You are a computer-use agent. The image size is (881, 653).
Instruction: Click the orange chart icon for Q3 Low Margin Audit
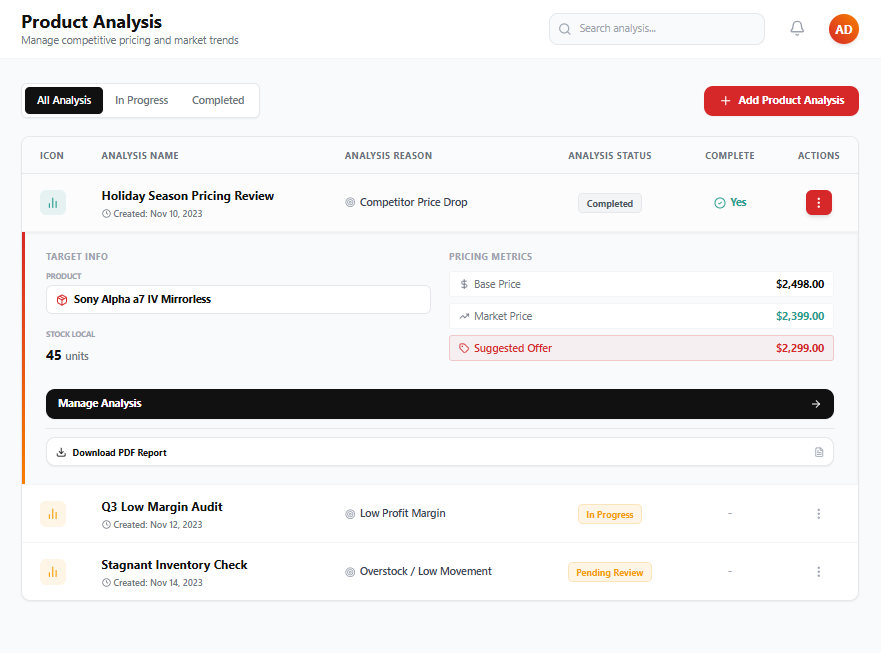pos(53,514)
